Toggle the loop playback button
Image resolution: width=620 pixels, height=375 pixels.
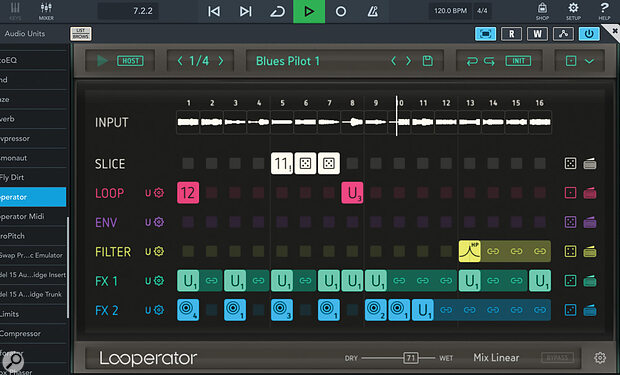pyautogui.click(x=277, y=11)
